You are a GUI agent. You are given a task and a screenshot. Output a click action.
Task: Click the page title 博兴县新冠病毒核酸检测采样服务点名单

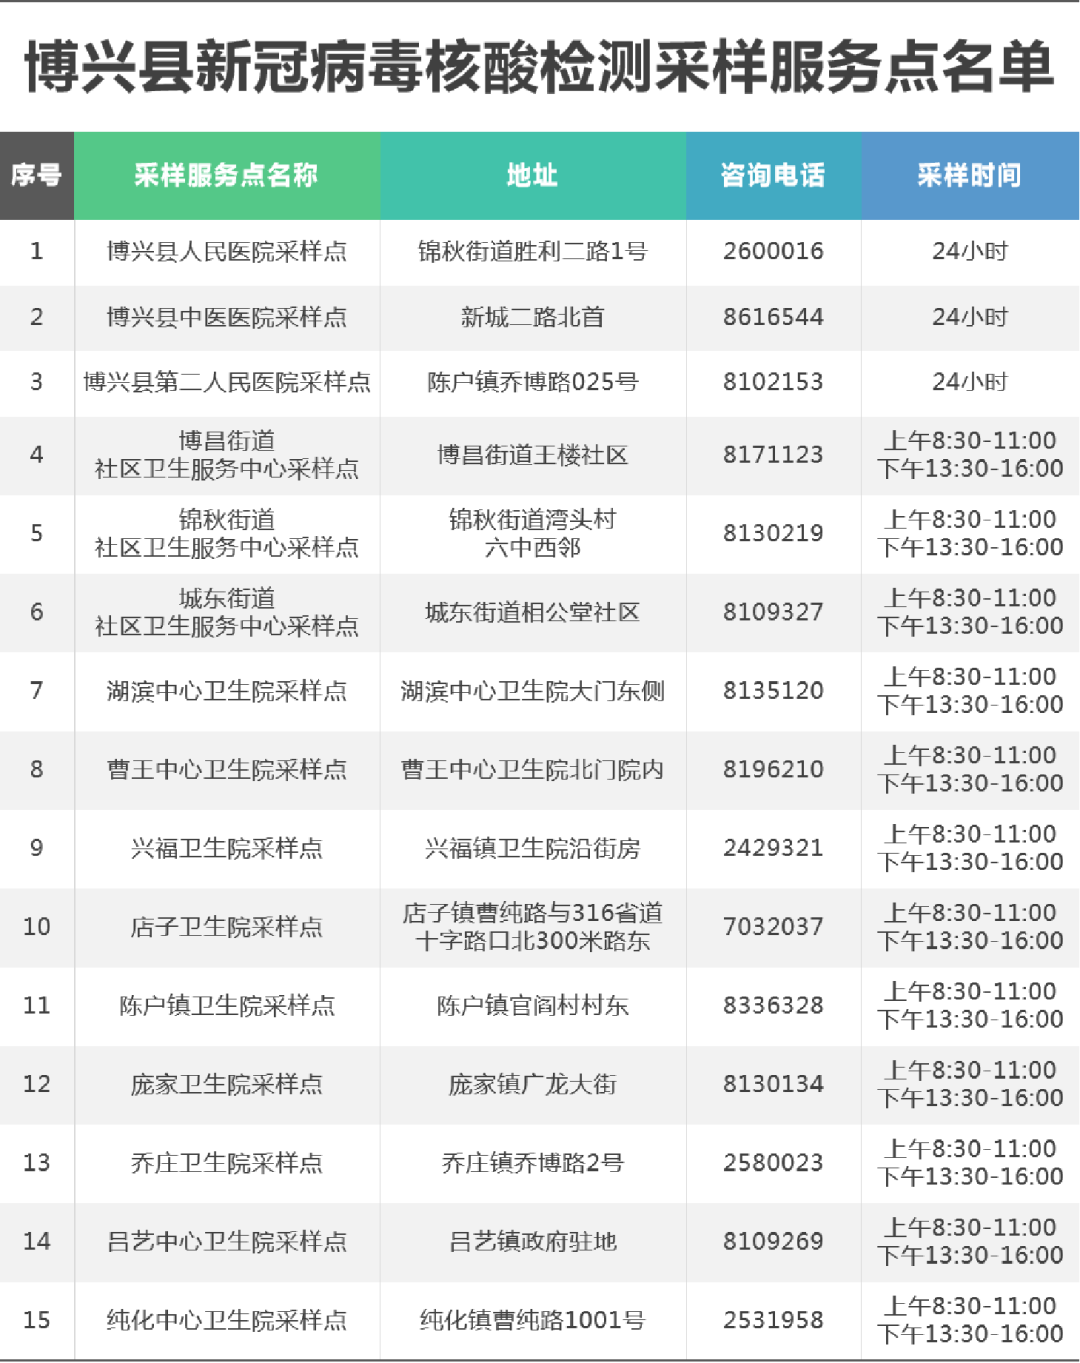tap(539, 67)
